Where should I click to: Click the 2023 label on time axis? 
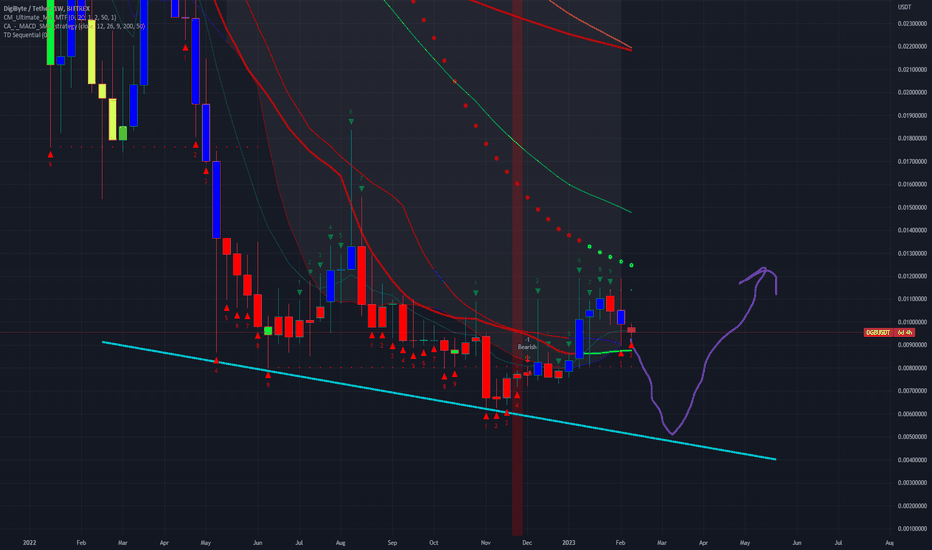click(569, 543)
